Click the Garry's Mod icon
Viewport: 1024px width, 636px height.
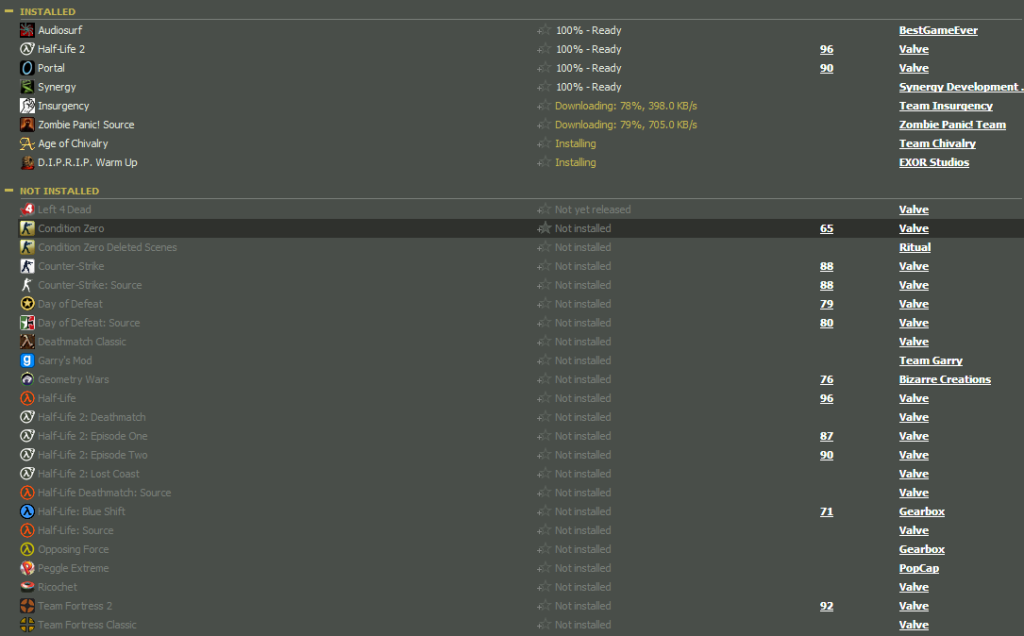click(27, 361)
